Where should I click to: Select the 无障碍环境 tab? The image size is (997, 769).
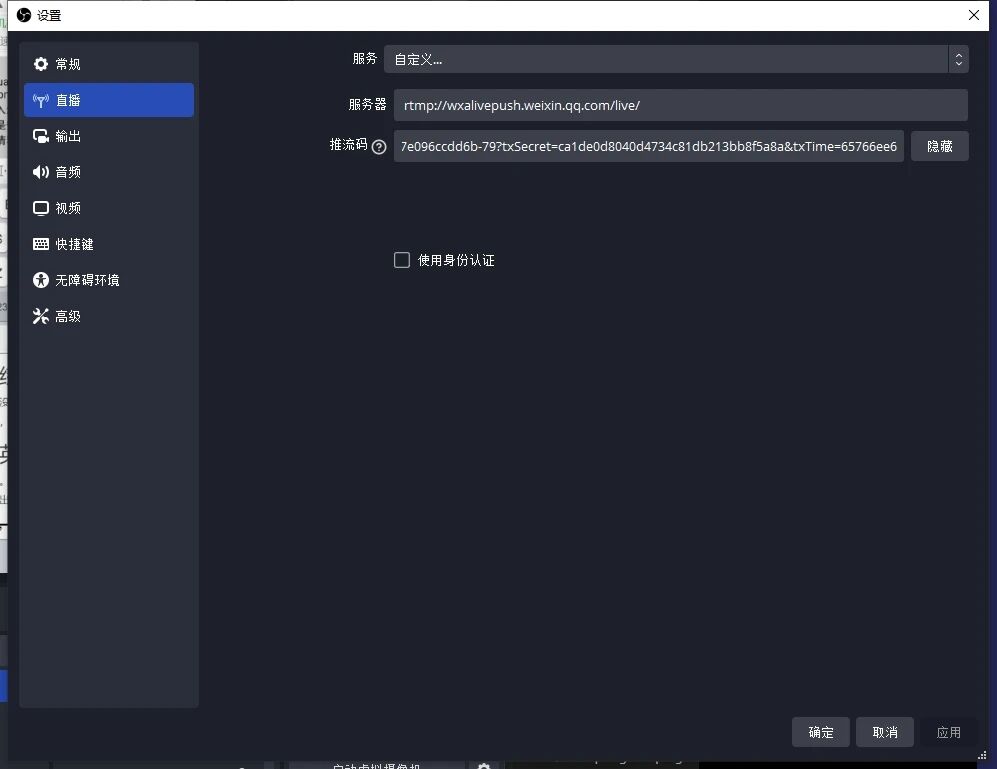tap(109, 281)
